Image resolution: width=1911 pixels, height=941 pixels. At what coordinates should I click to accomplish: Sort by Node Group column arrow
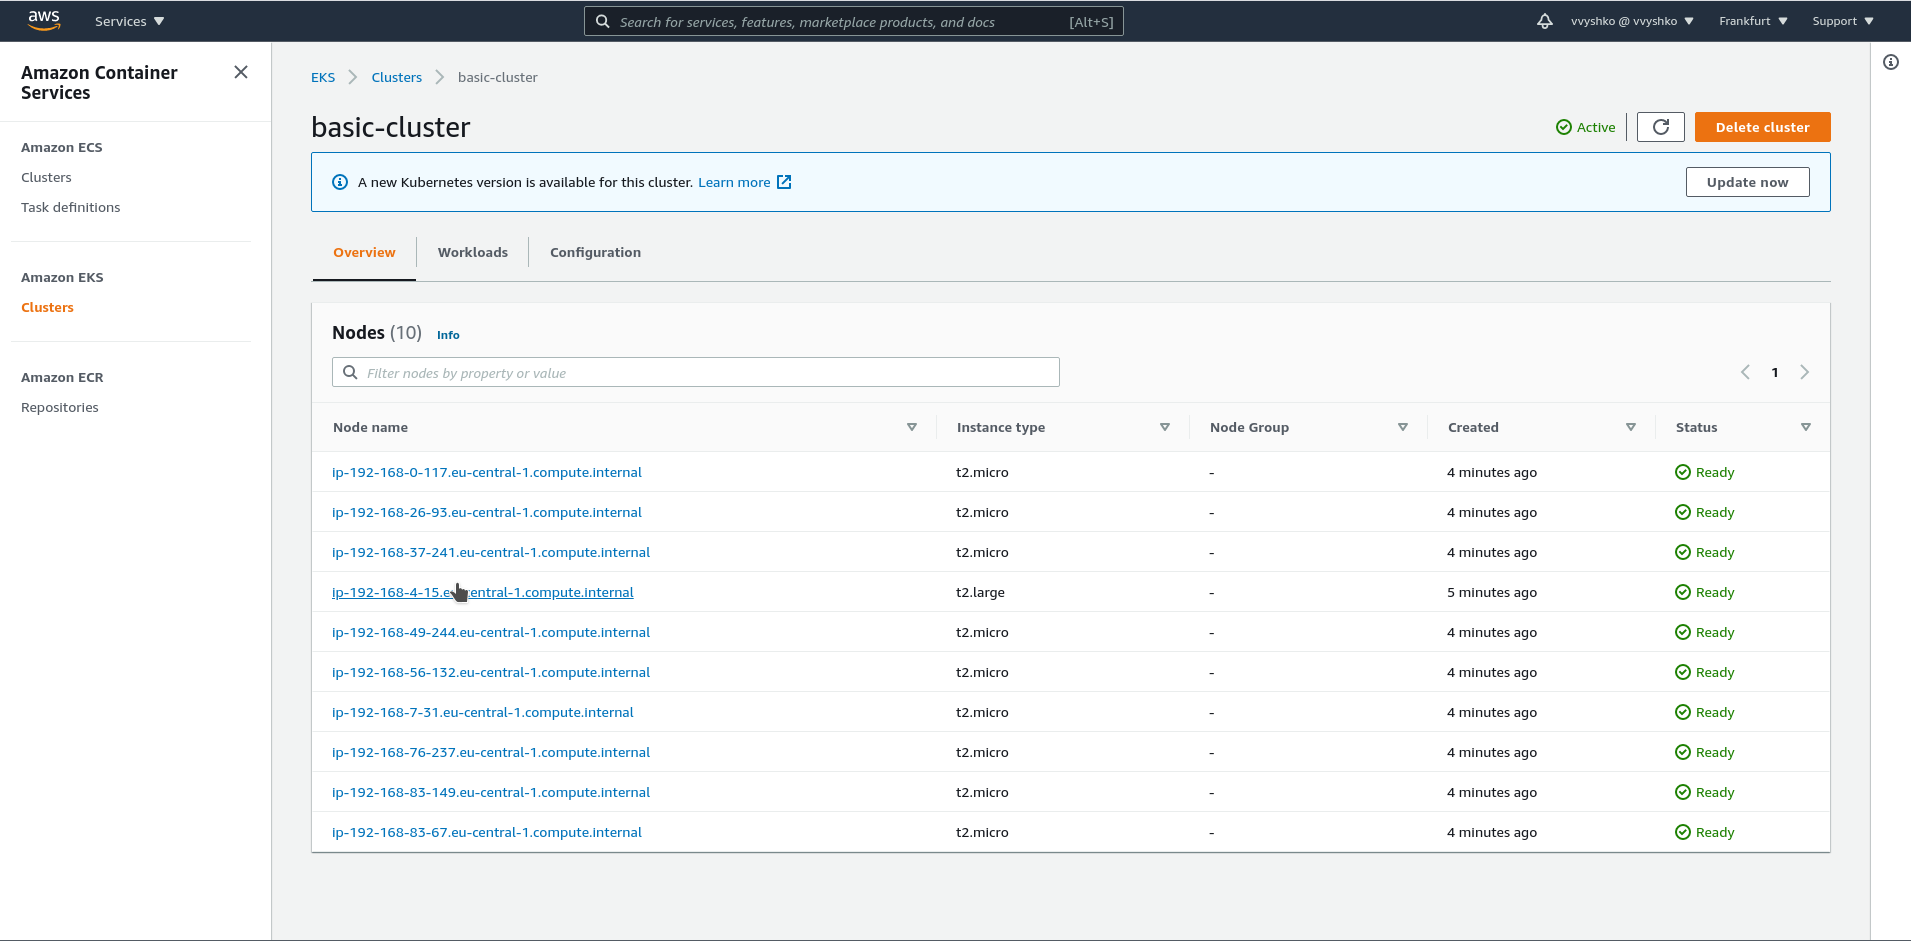[x=1403, y=427]
